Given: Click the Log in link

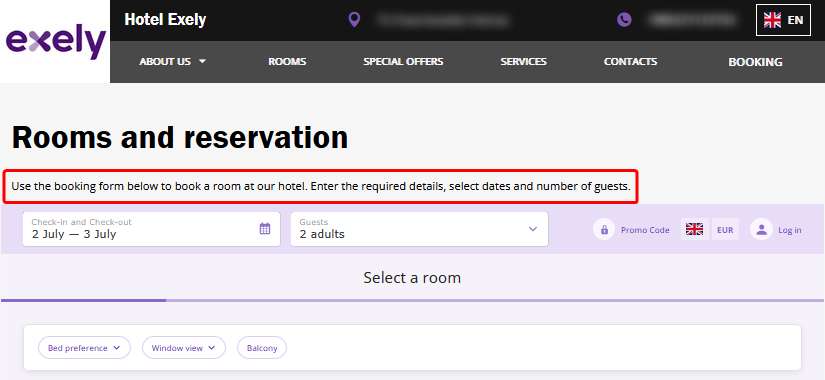Looking at the screenshot, I should coord(790,230).
